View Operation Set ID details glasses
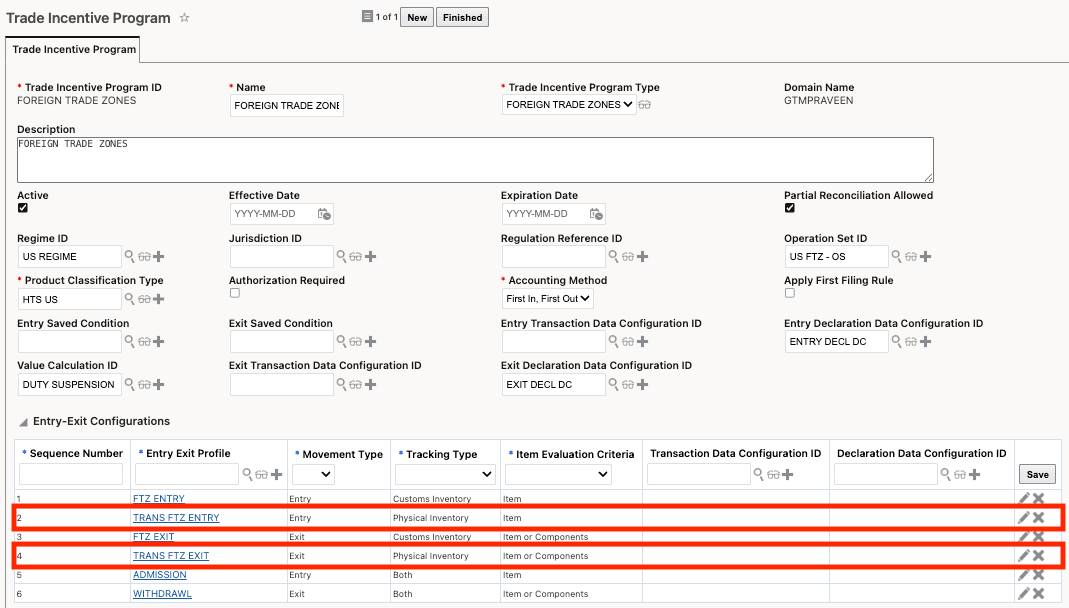This screenshot has width=1069, height=608. (x=911, y=257)
